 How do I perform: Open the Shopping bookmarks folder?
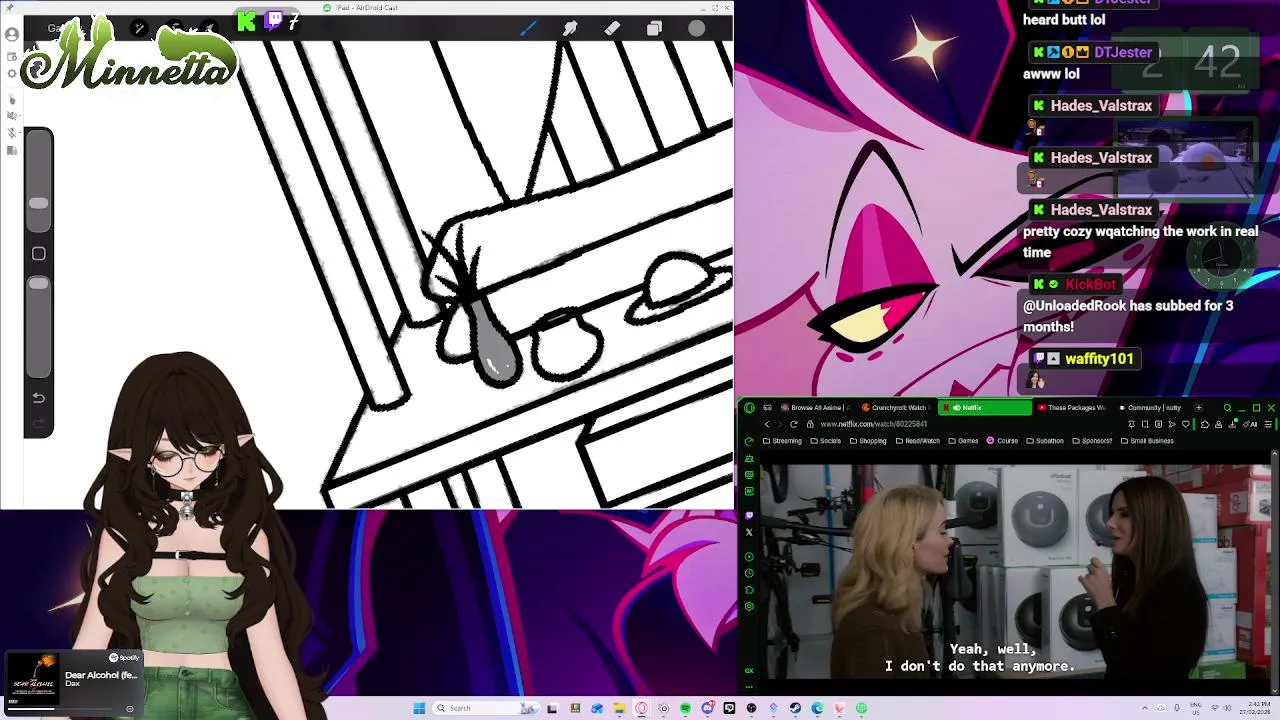(867, 441)
